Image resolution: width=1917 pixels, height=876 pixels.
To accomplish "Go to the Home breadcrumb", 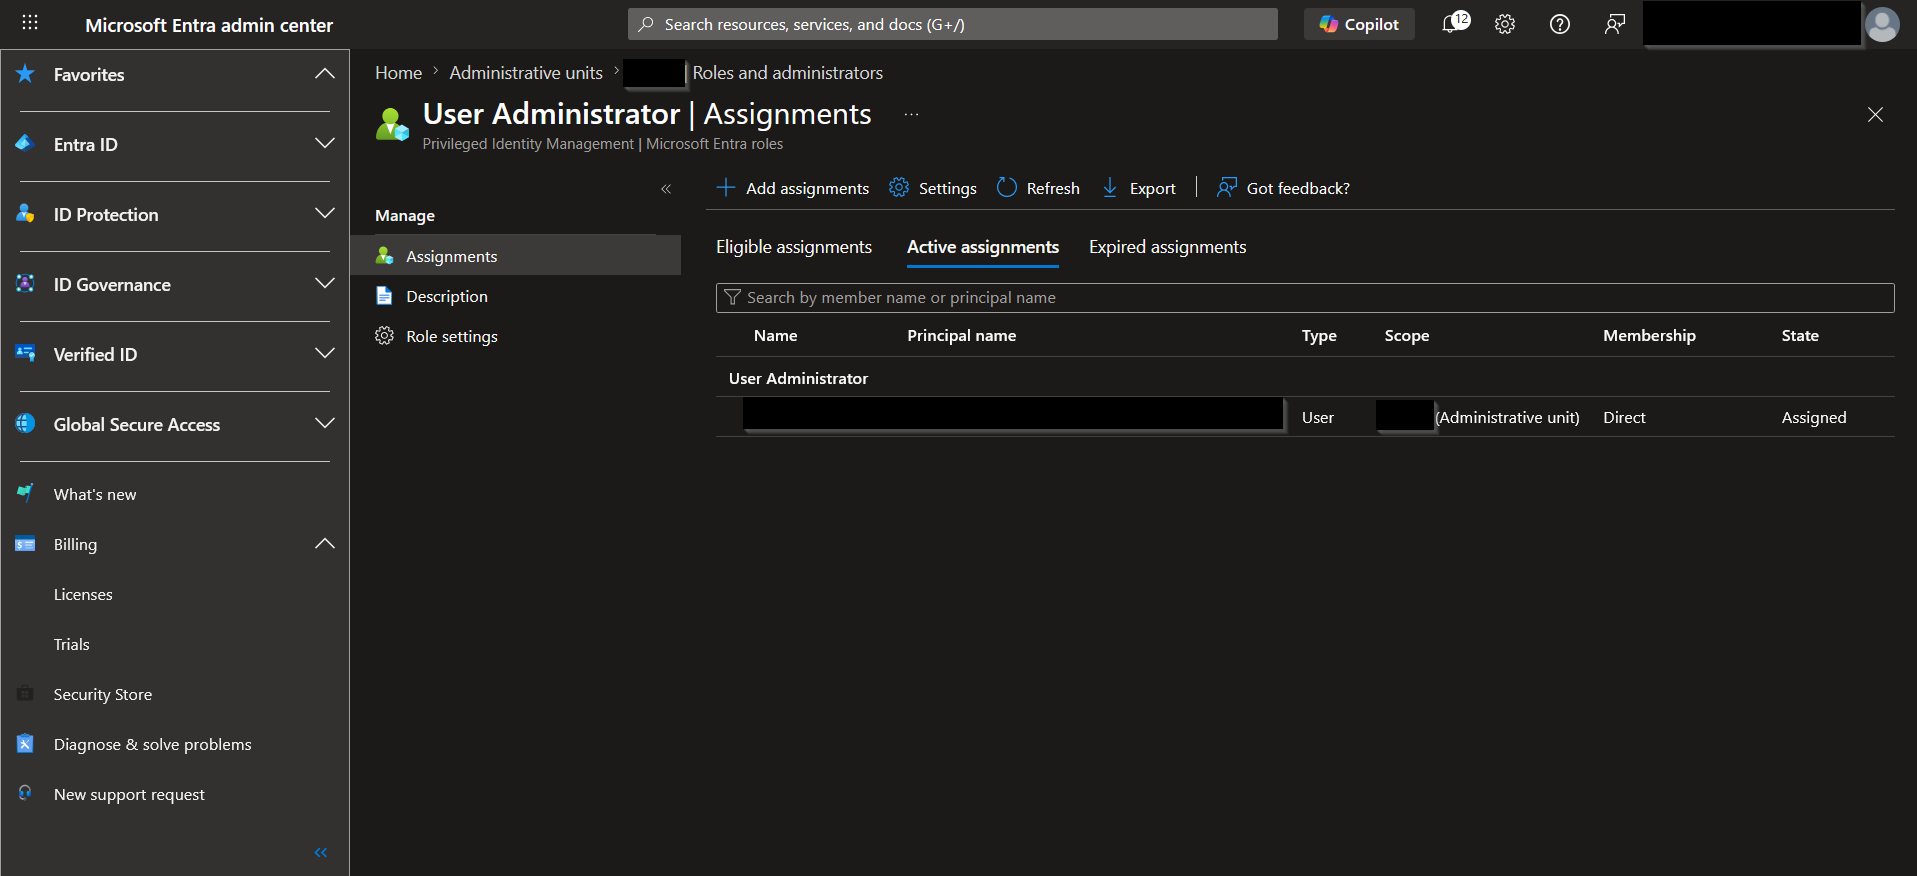I will click(398, 73).
